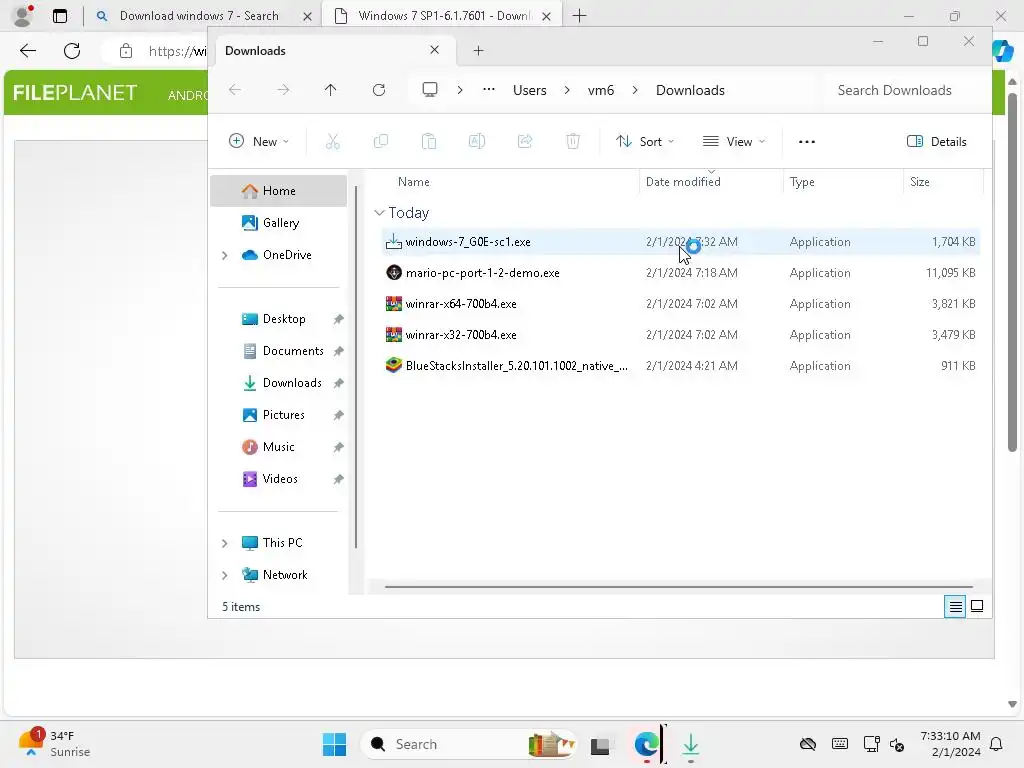Viewport: 1024px width, 768px height.
Task: Open the Sort dropdown menu
Action: (645, 142)
